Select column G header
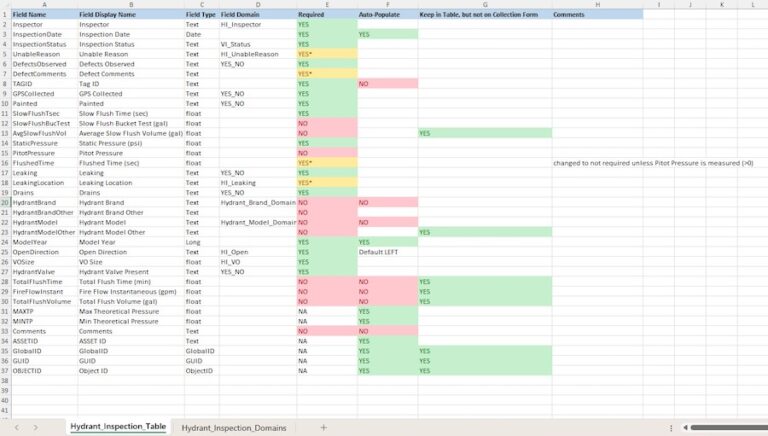768x436 pixels. (x=484, y=5)
